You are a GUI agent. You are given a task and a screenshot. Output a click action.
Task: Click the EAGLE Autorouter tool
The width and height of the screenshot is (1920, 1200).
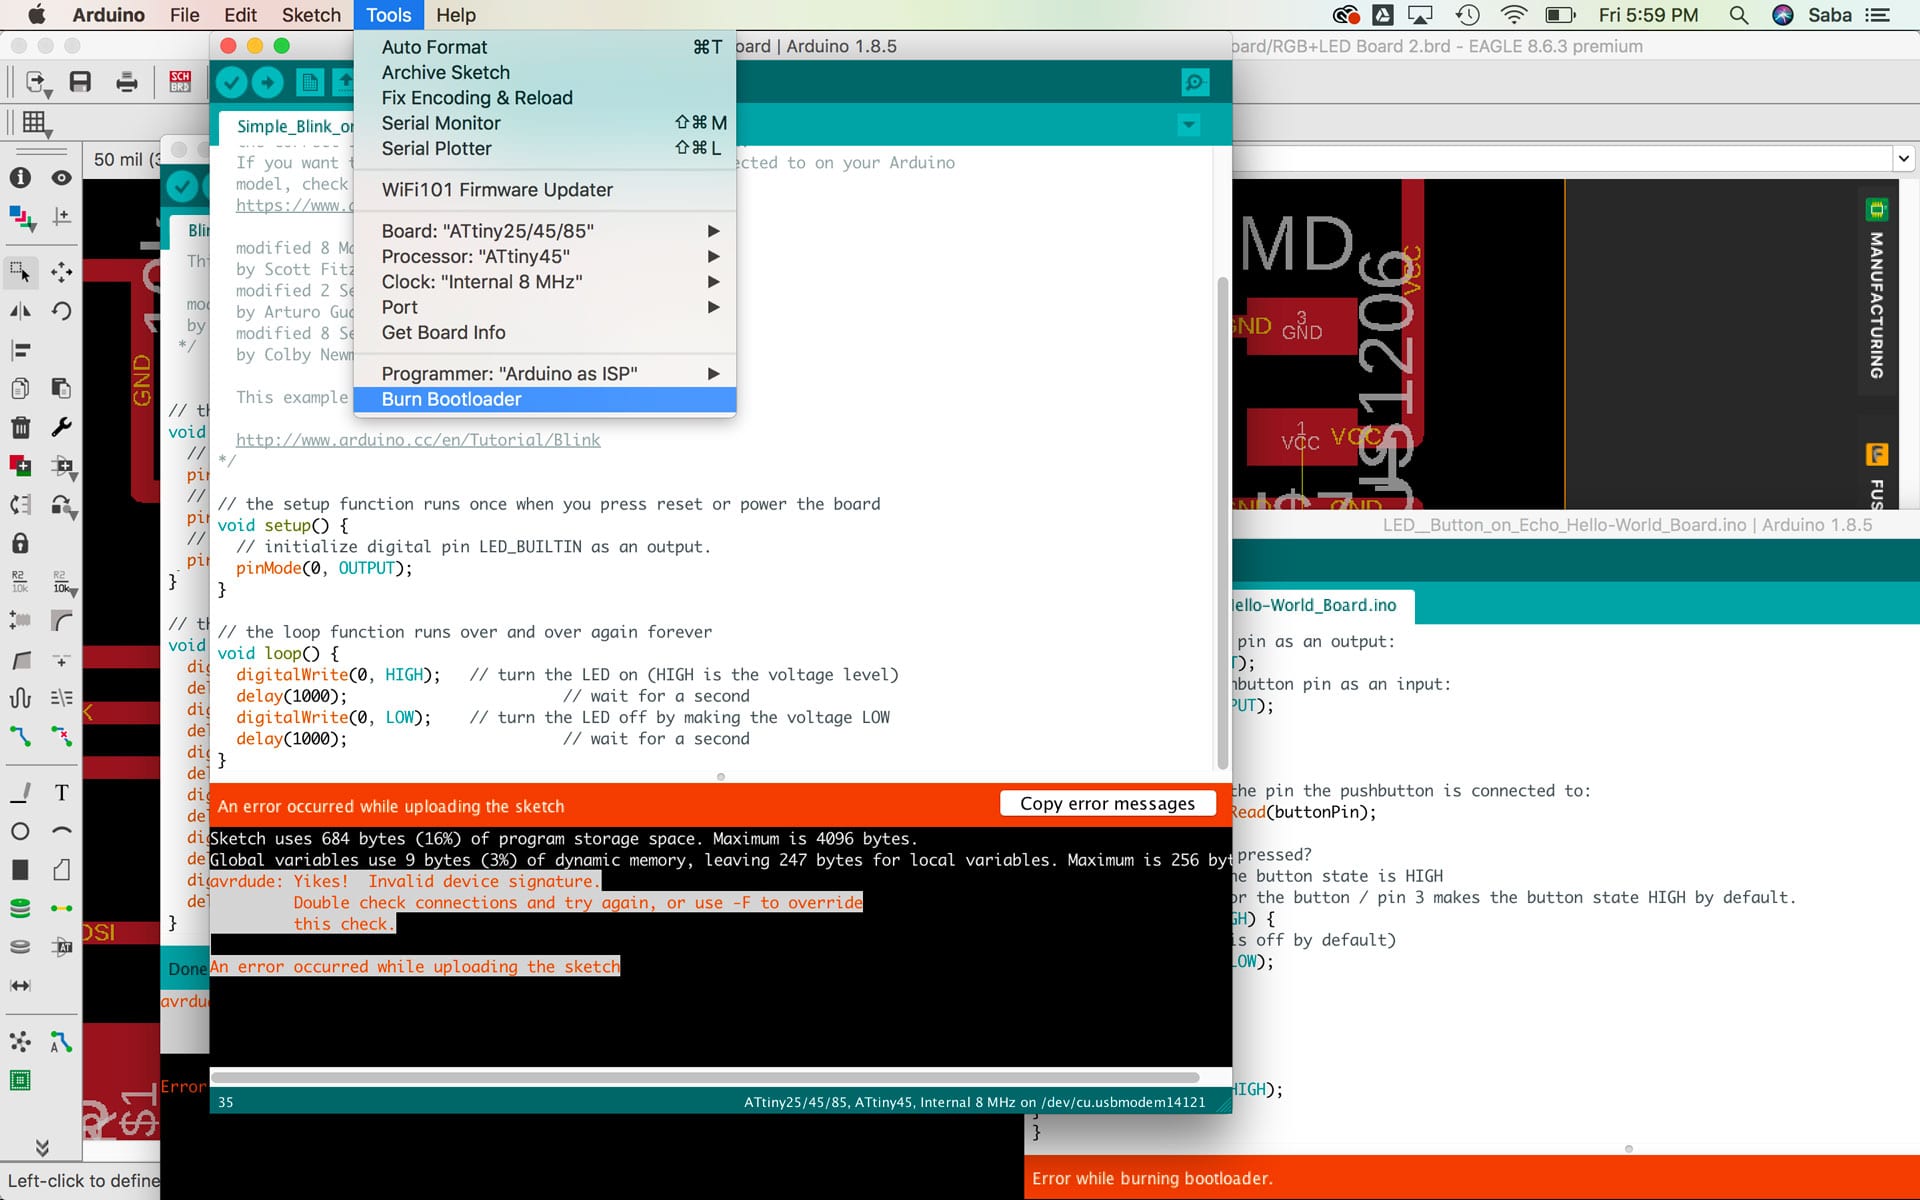click(62, 1042)
